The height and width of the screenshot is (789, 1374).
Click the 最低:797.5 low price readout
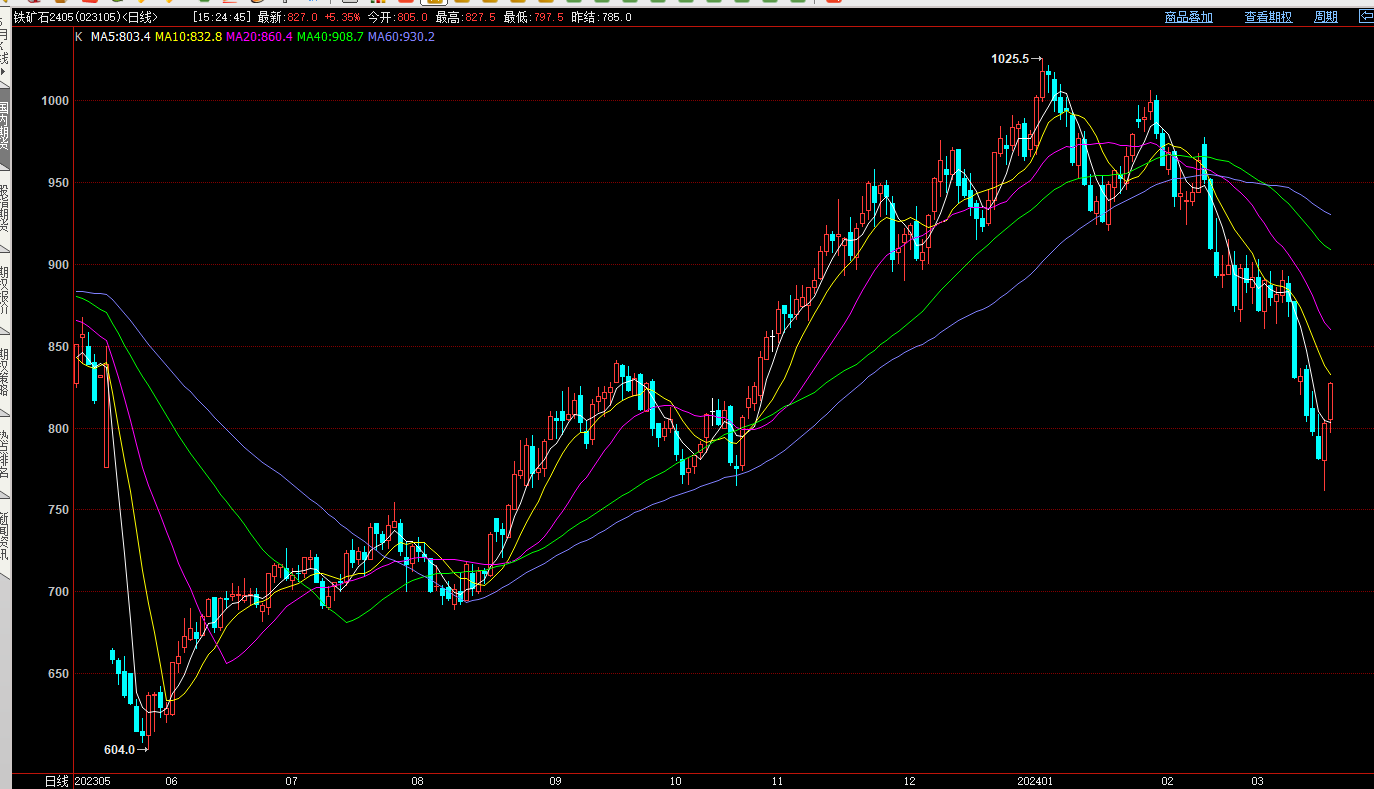[x=533, y=17]
